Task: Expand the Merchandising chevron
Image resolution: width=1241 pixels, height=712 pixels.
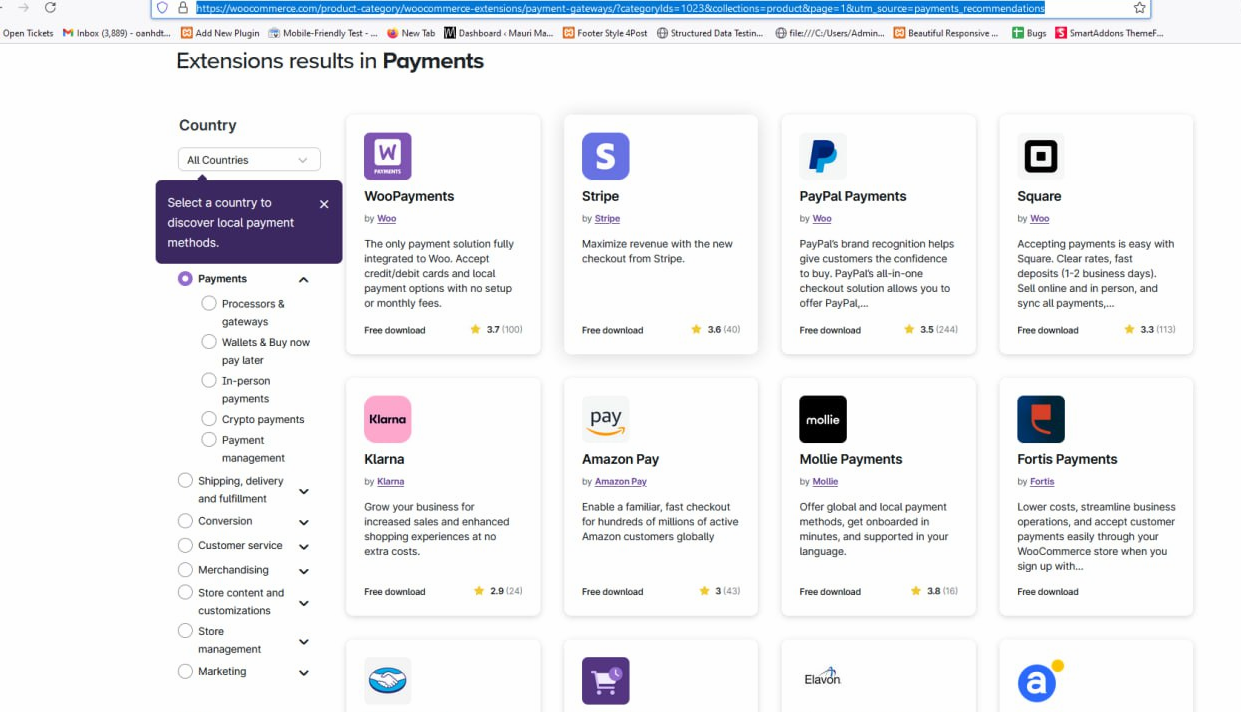Action: [x=304, y=571]
